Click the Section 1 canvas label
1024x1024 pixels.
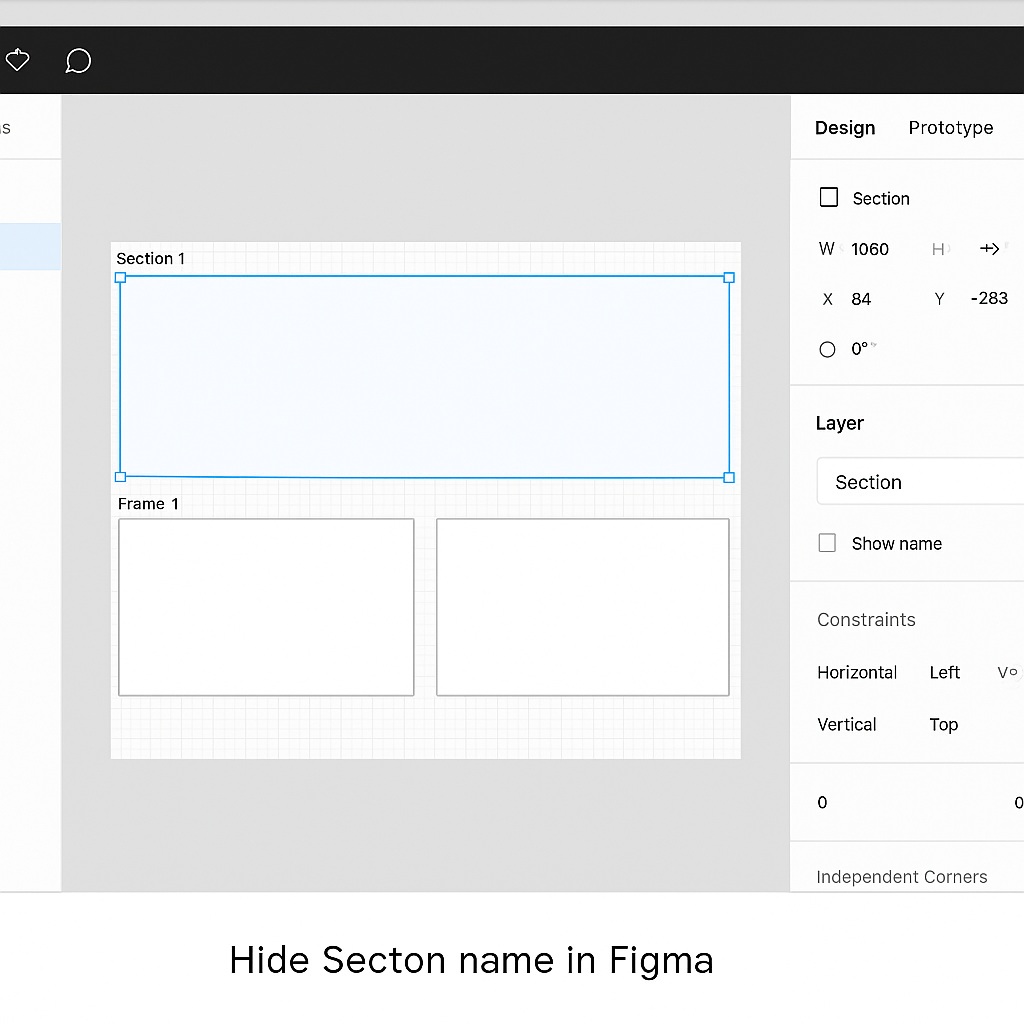pyautogui.click(x=150, y=258)
